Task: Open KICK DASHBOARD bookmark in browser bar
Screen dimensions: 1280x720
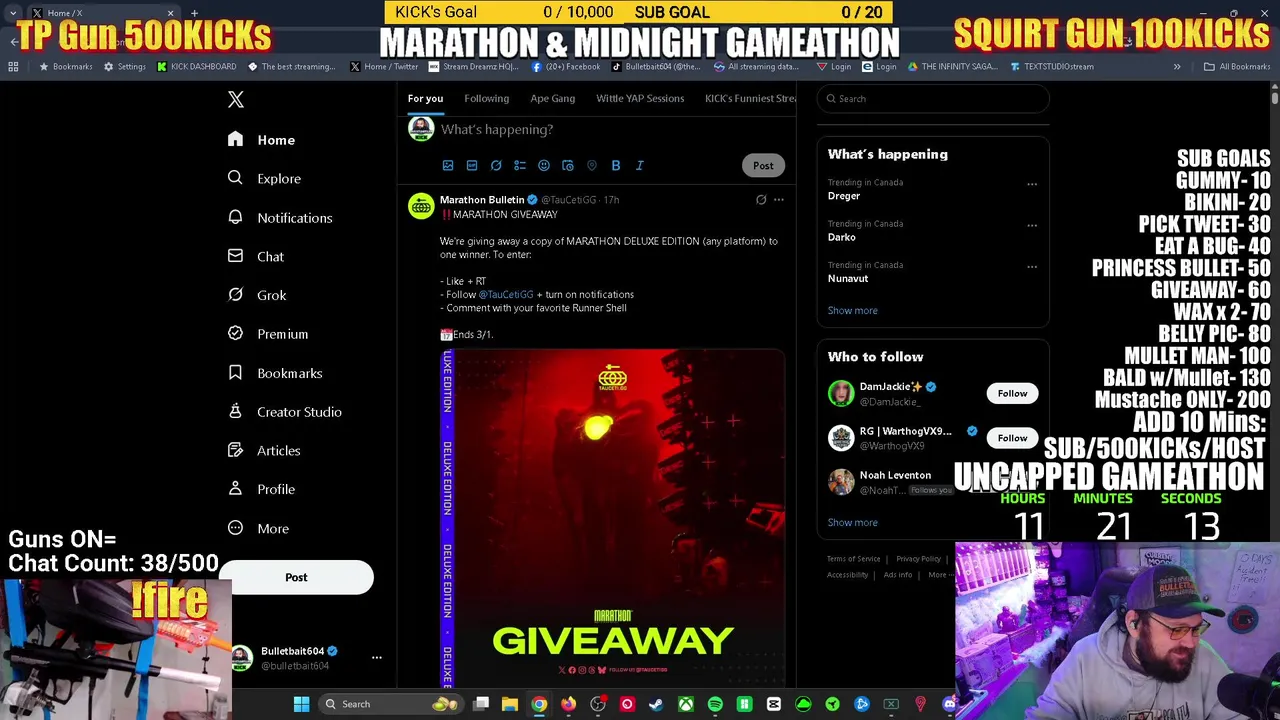Action: point(197,67)
